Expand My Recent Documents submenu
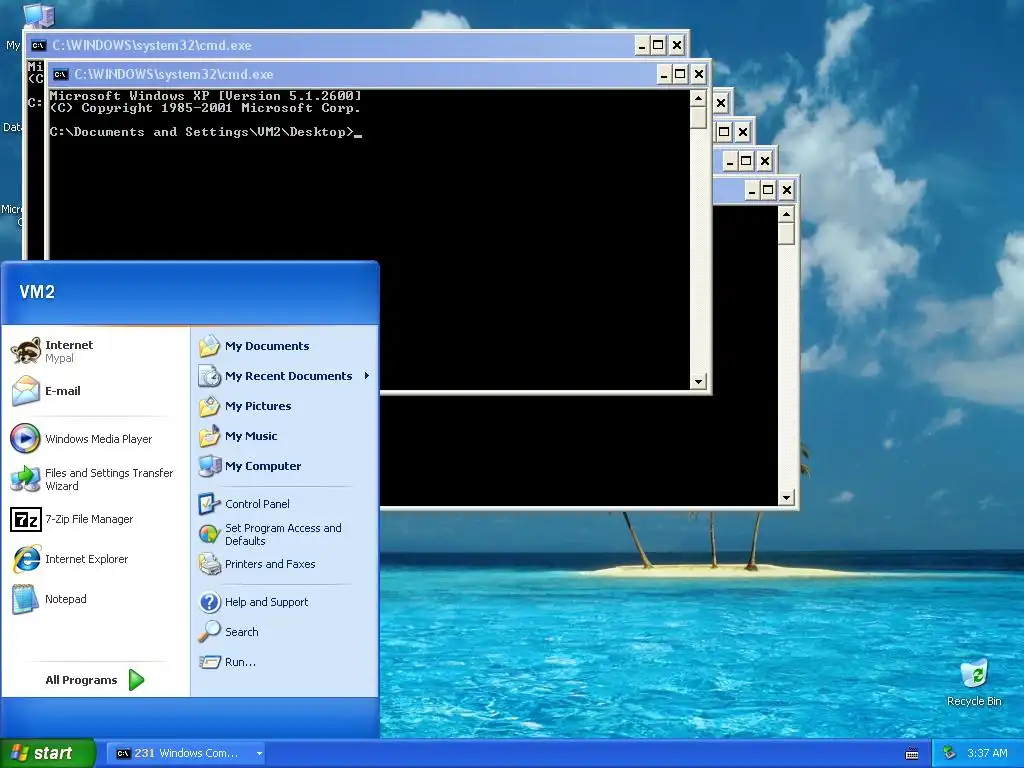 (x=367, y=376)
